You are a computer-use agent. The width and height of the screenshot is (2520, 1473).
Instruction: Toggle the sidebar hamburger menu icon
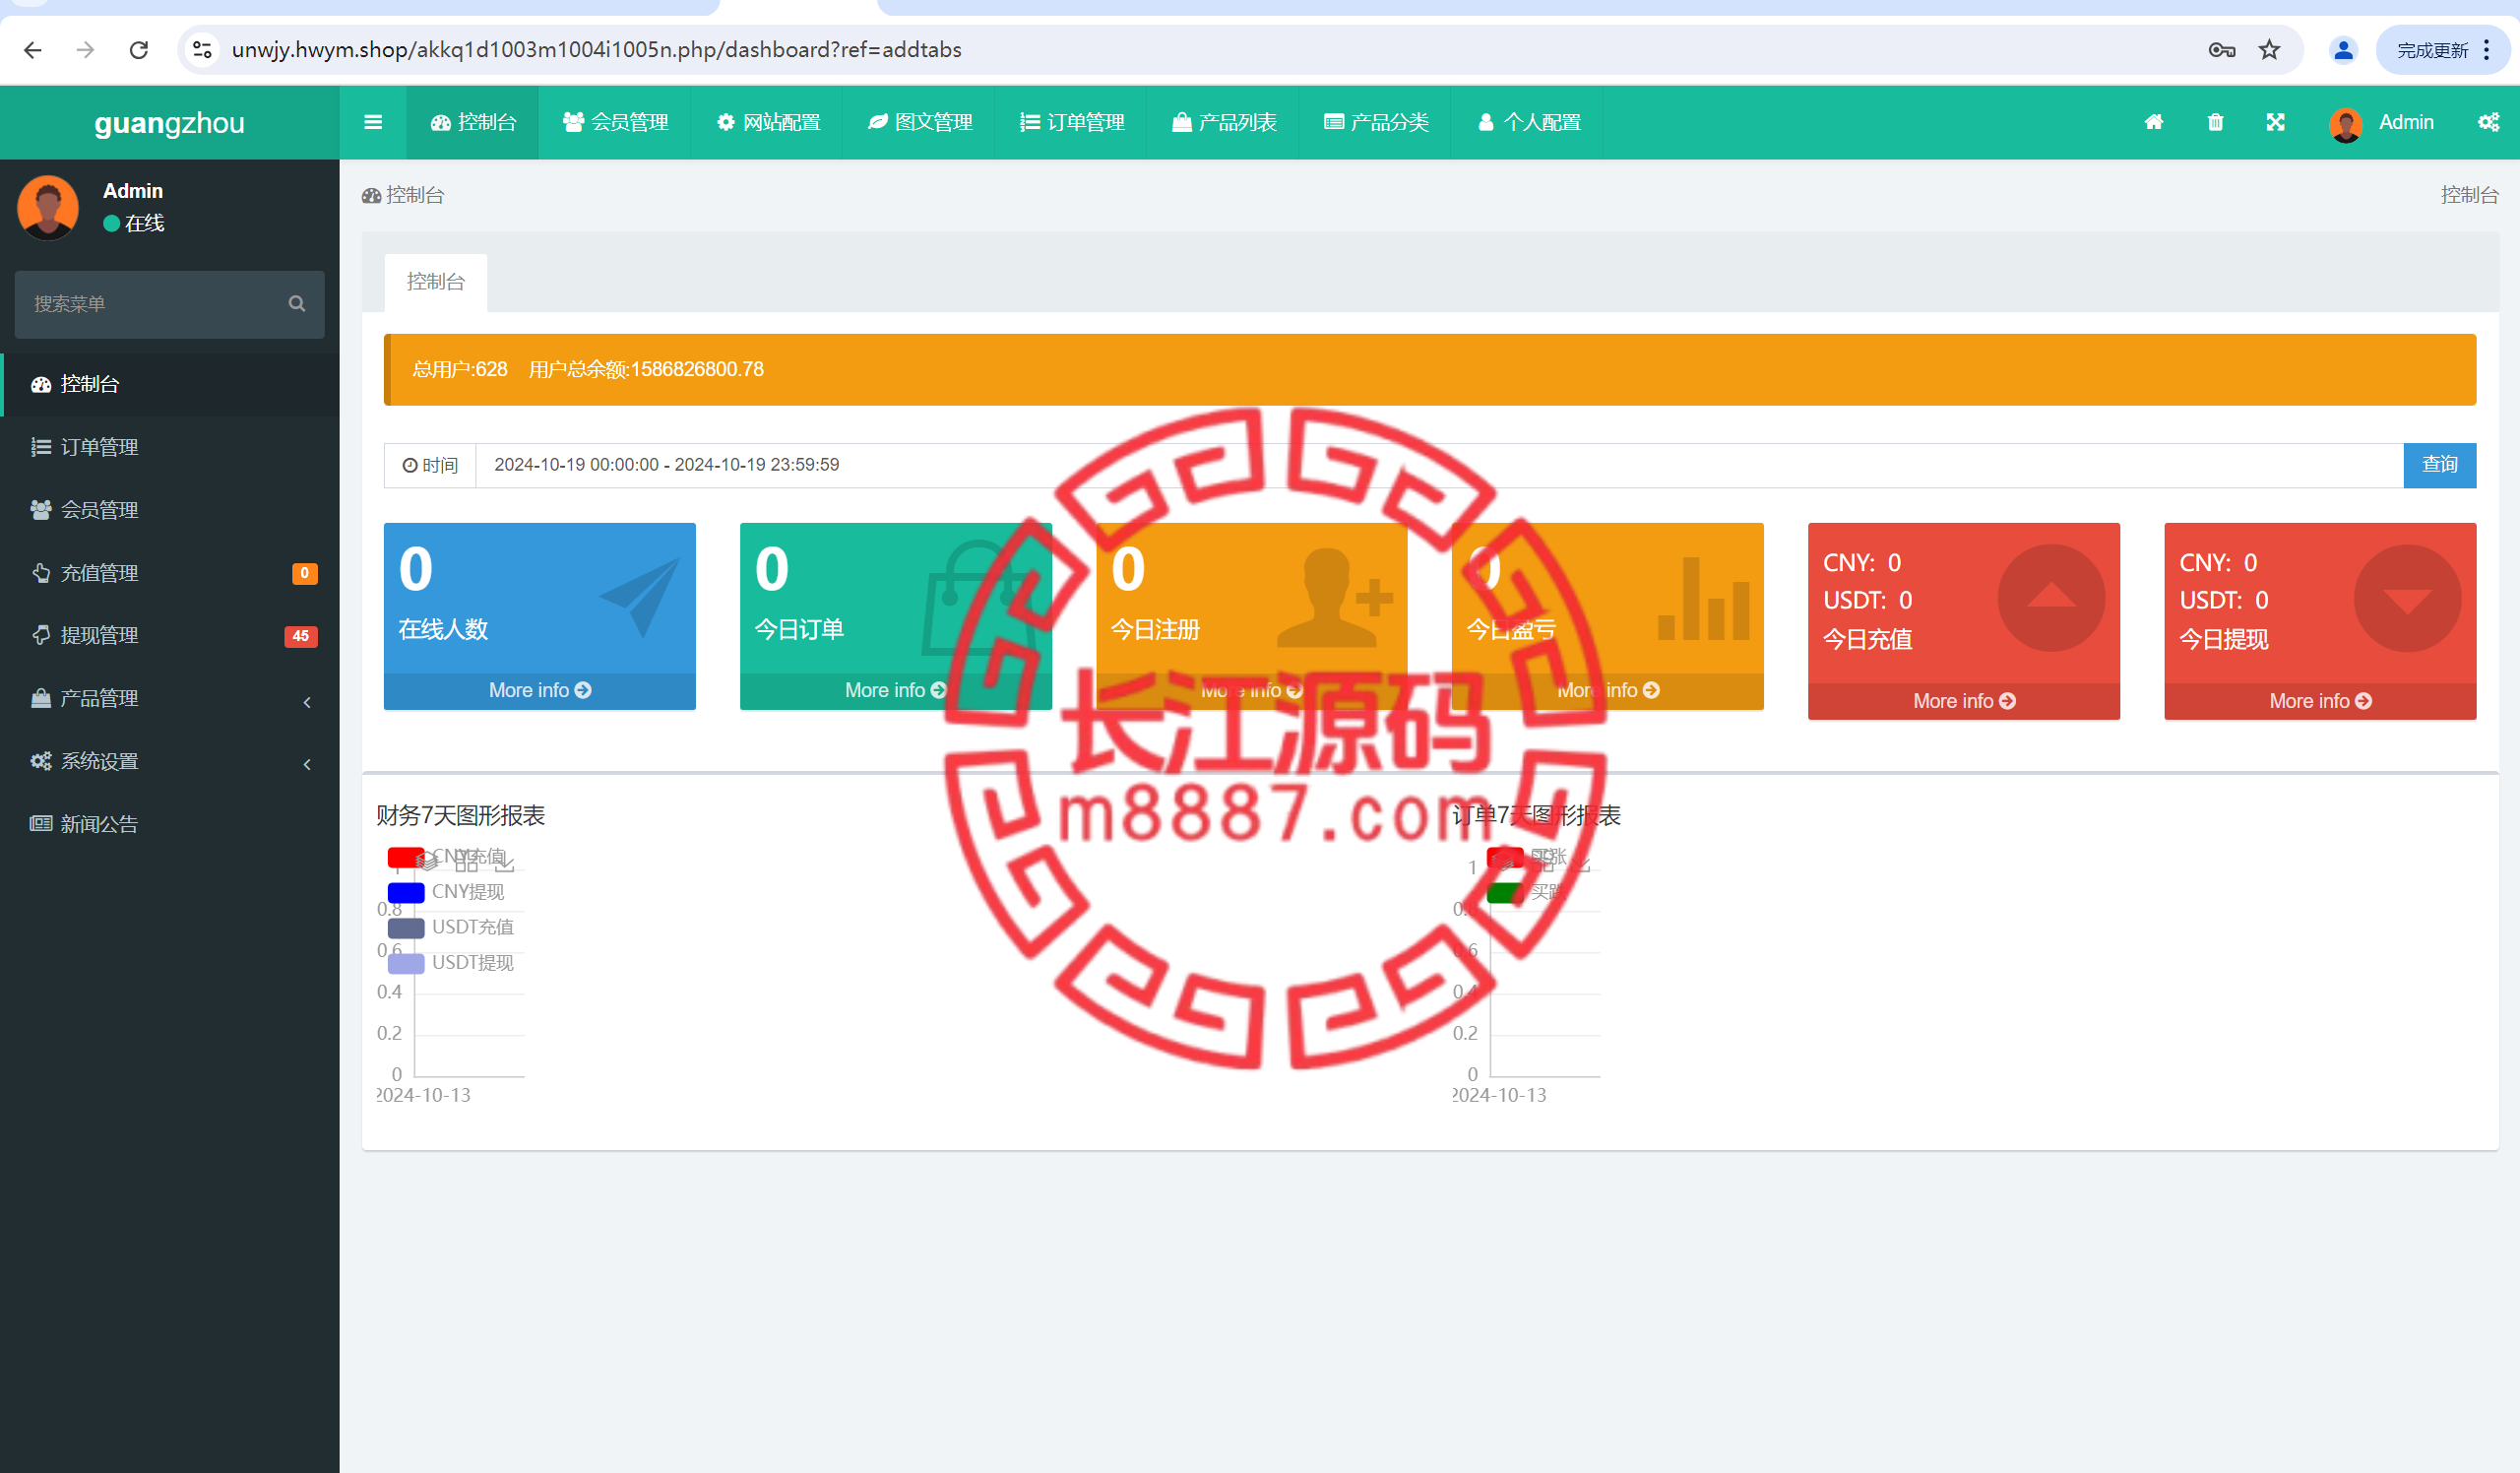(373, 122)
